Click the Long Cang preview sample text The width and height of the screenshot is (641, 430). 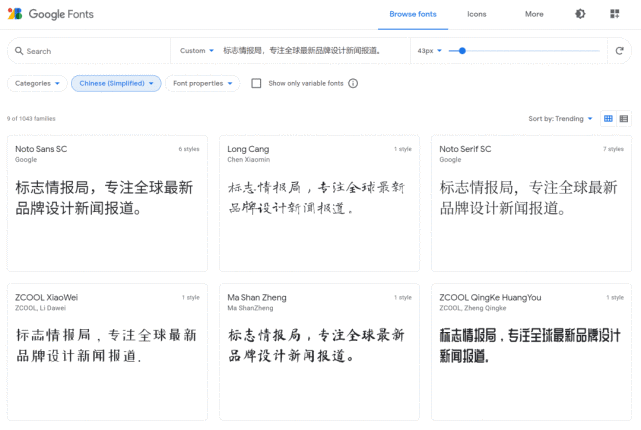[316, 198]
